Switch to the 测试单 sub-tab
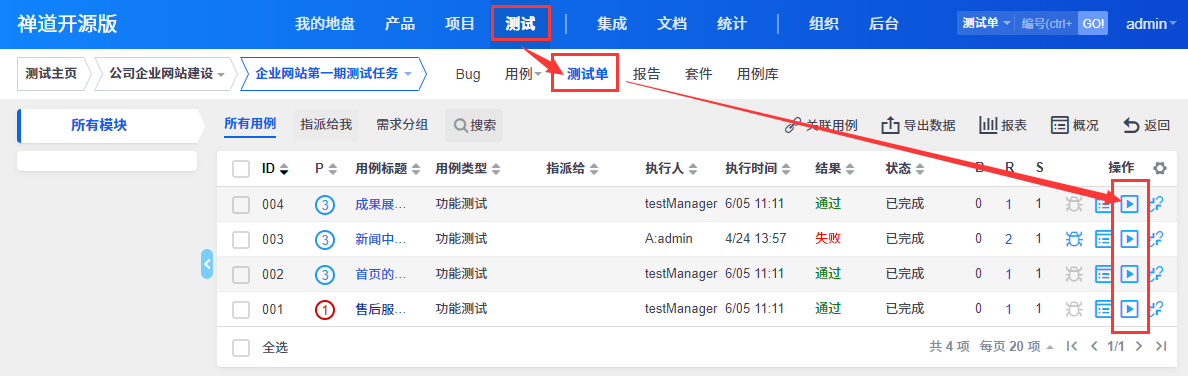The image size is (1188, 376). 587,74
